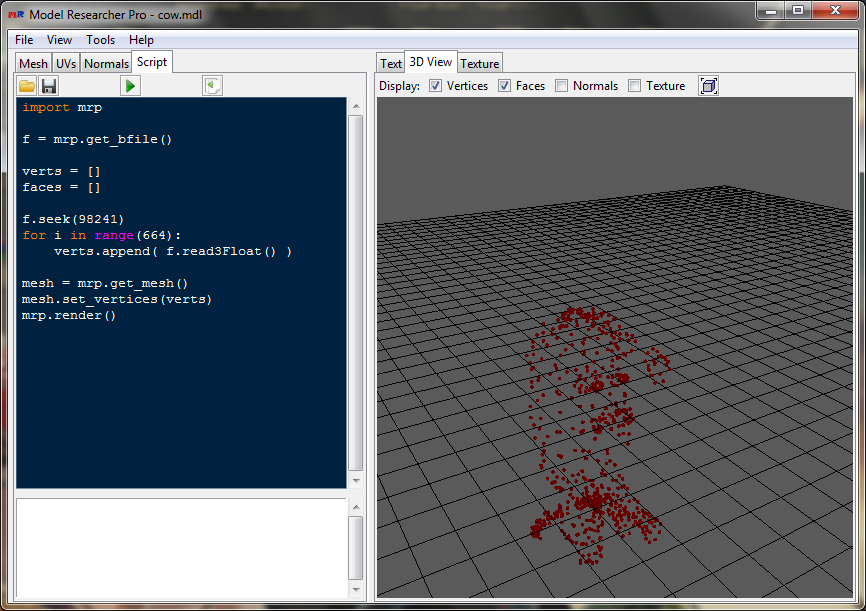The width and height of the screenshot is (866, 611).
Task: Click the 3D cube view icon
Action: coord(709,86)
